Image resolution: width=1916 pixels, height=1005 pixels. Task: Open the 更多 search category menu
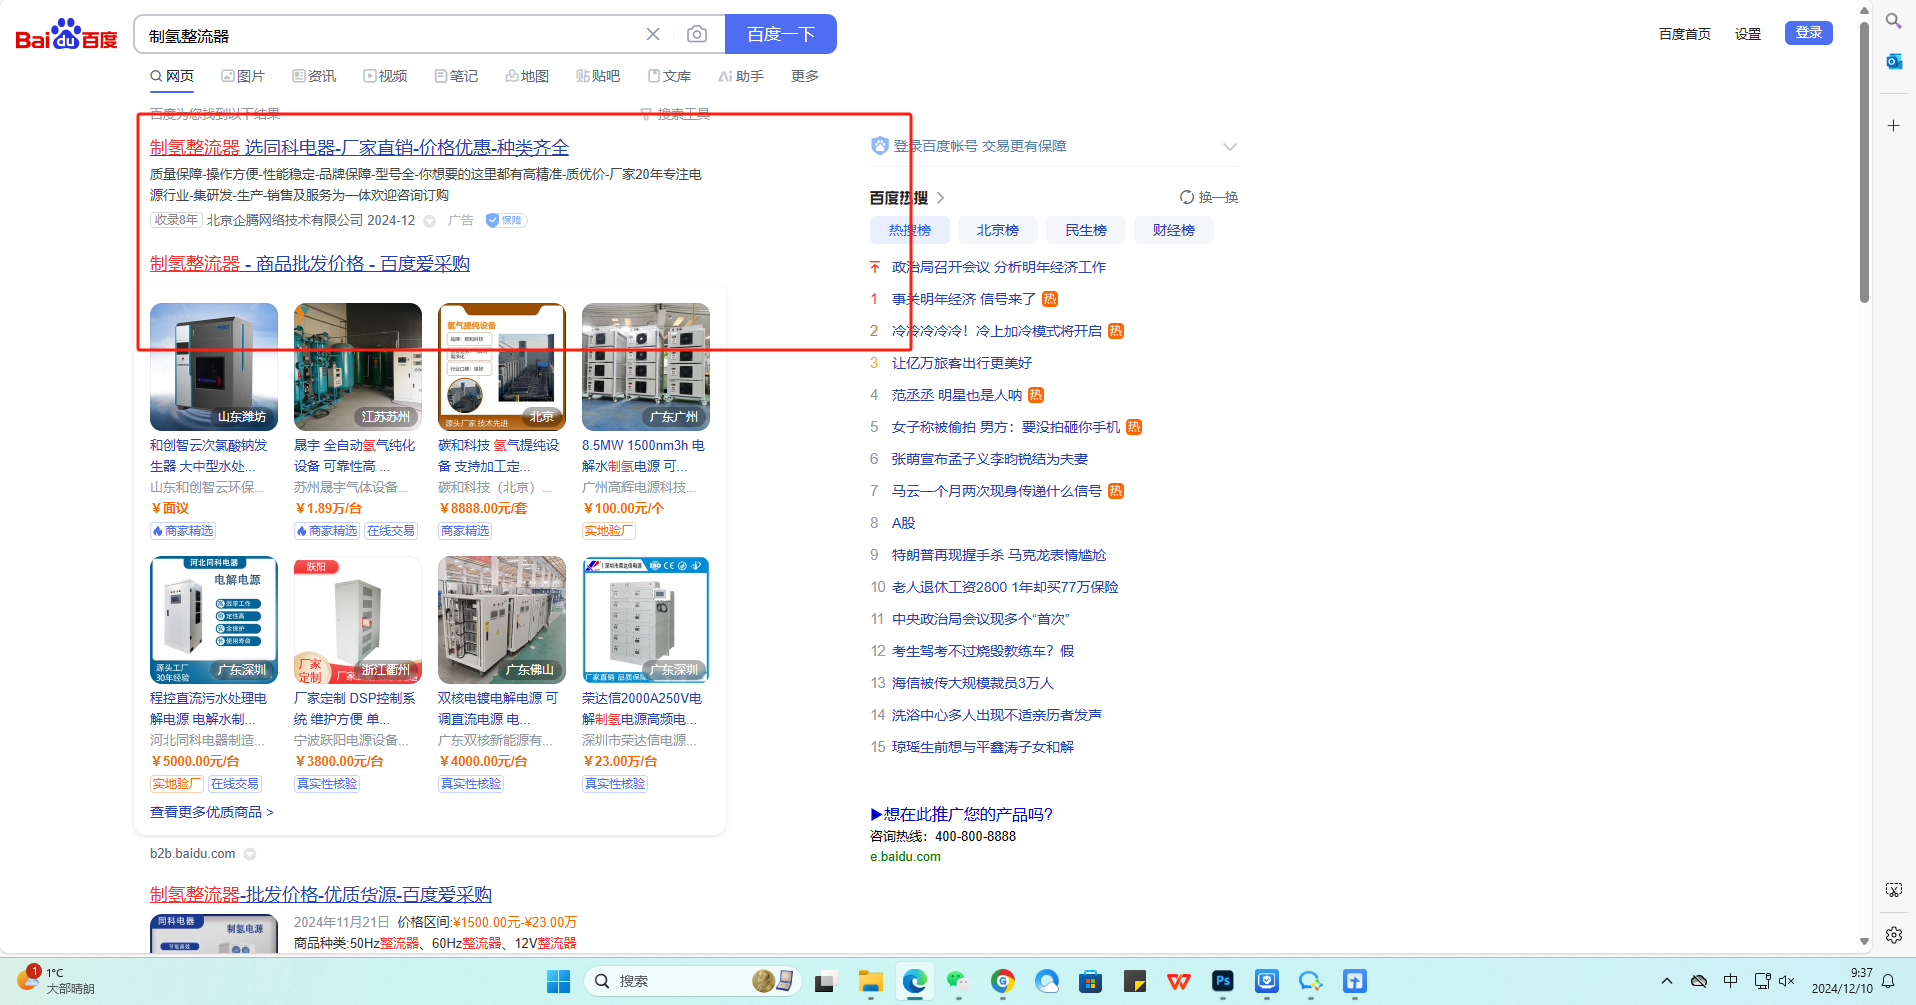[805, 76]
